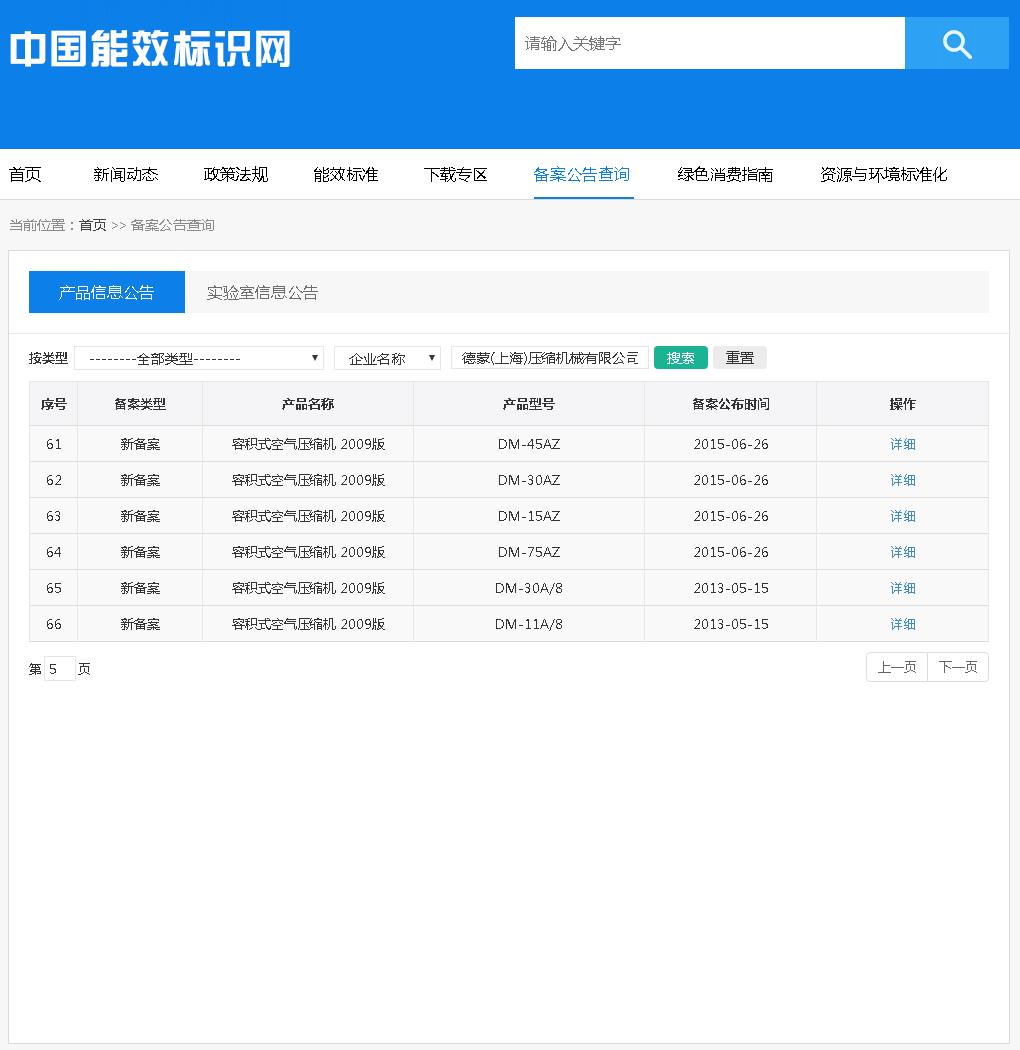
Task: Click the 备案公告查询 breadcrumb text
Action: (173, 225)
